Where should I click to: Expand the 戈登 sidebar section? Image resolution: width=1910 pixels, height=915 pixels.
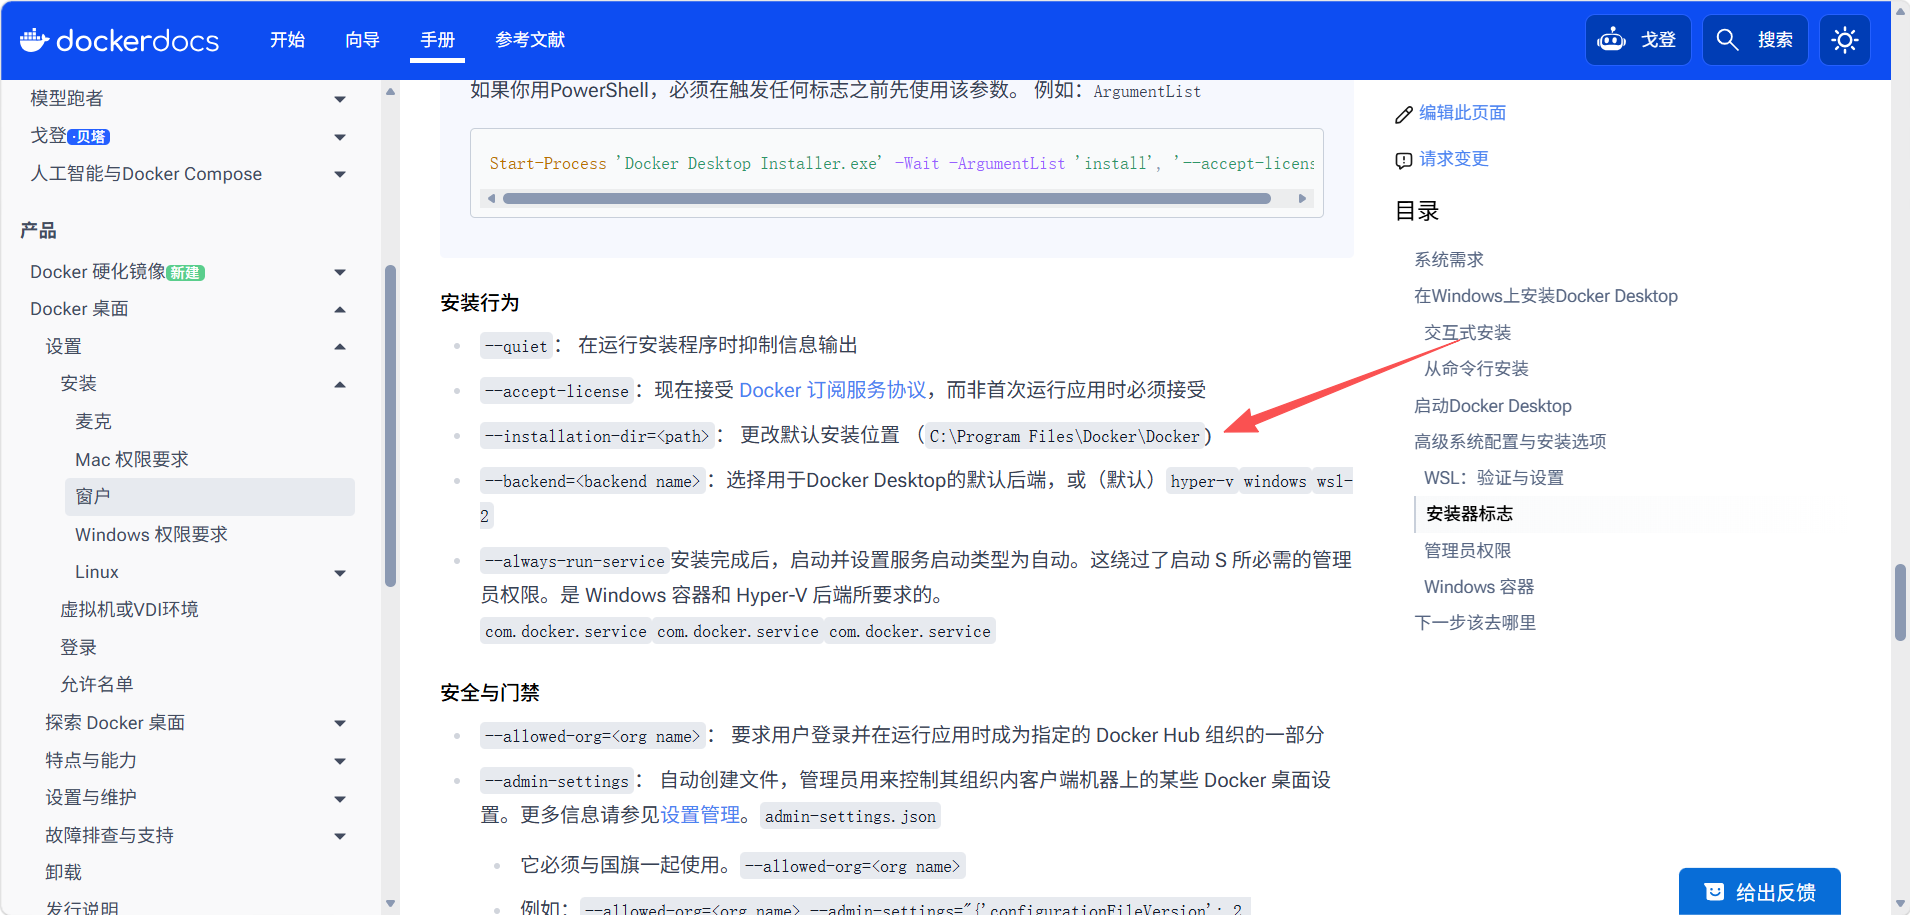[x=340, y=137]
